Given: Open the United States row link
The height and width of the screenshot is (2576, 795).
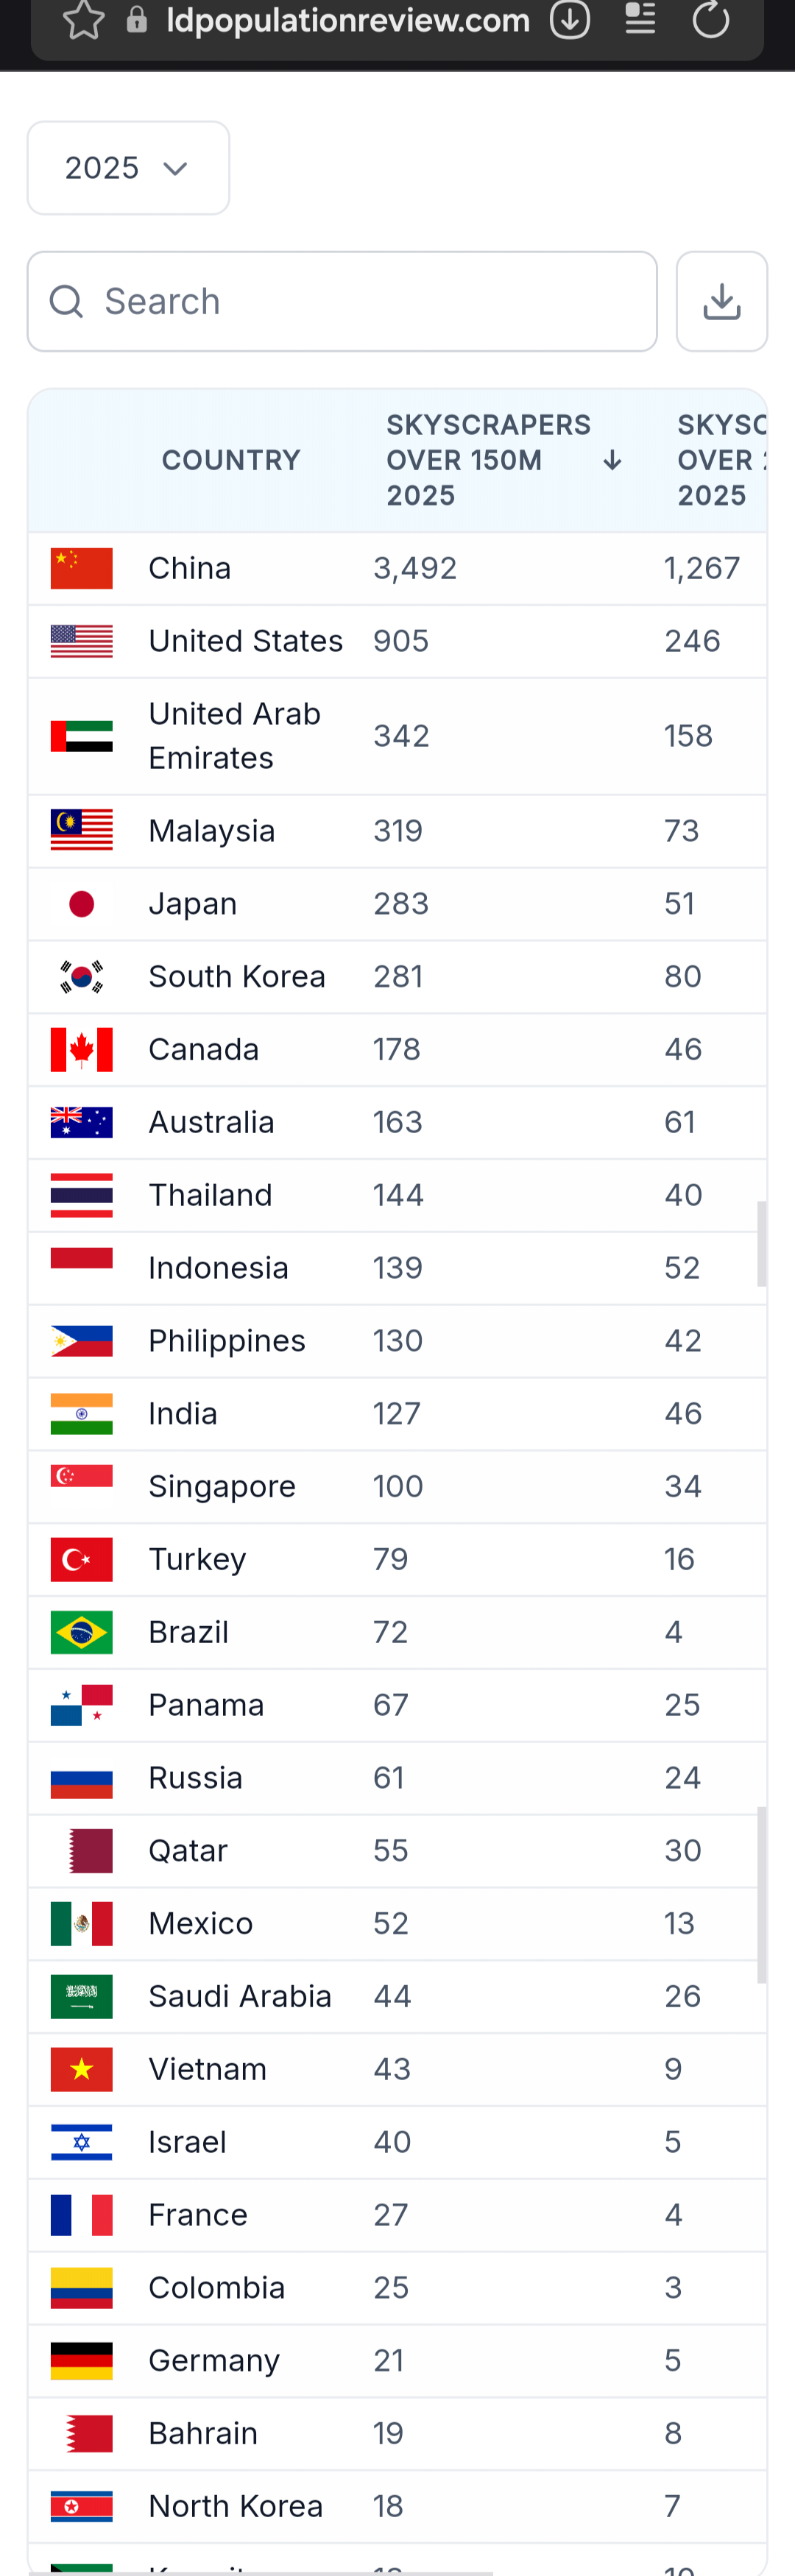Looking at the screenshot, I should click(x=246, y=641).
